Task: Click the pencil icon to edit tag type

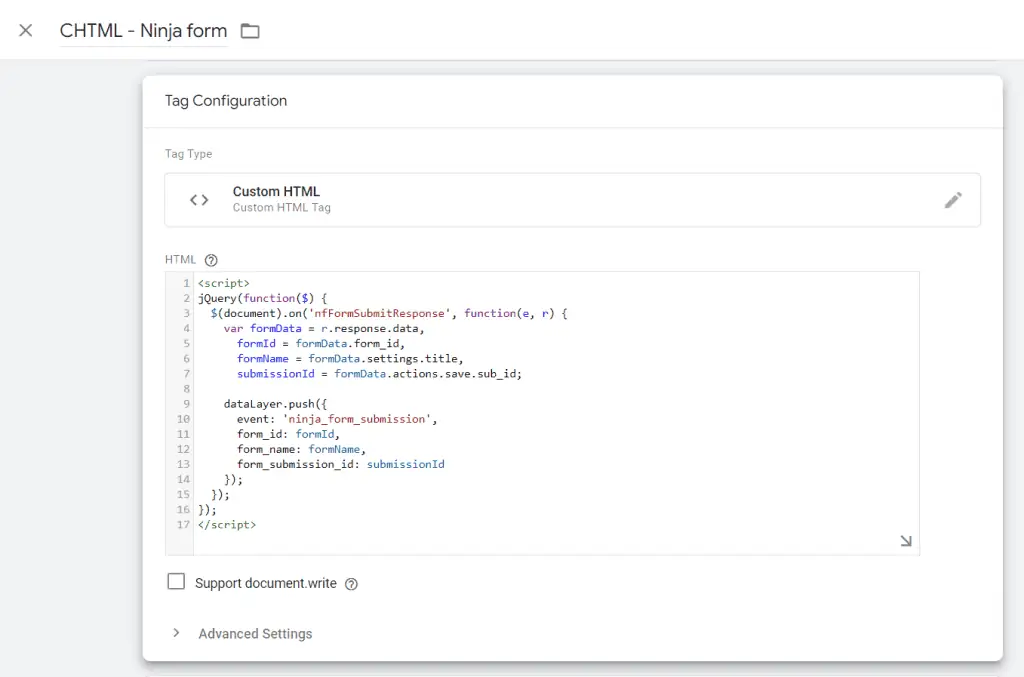Action: 953,199
